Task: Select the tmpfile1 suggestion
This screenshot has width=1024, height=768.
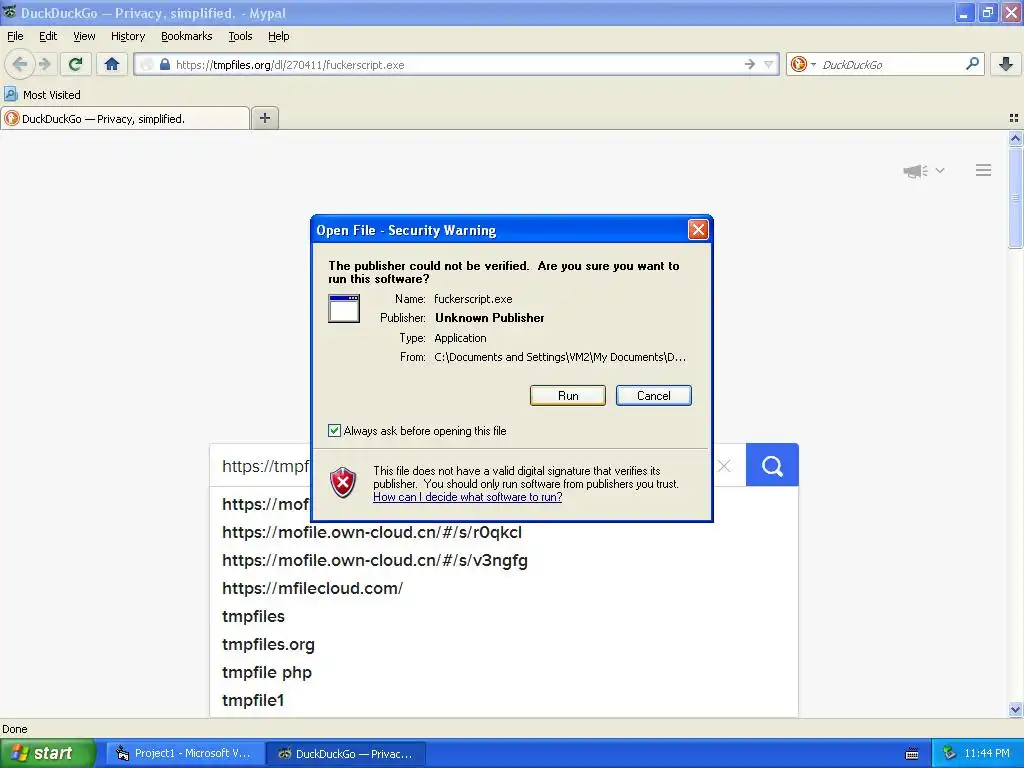Action: (x=253, y=701)
